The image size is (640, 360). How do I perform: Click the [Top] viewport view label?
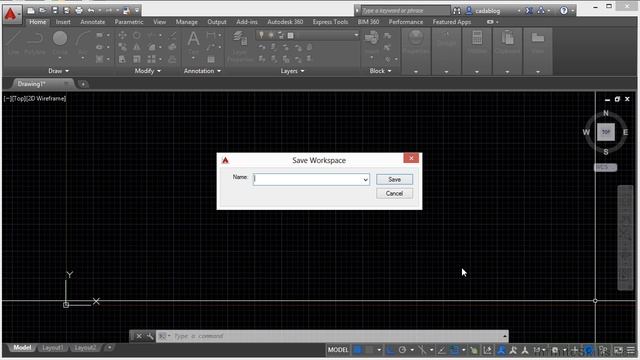pyautogui.click(x=19, y=98)
